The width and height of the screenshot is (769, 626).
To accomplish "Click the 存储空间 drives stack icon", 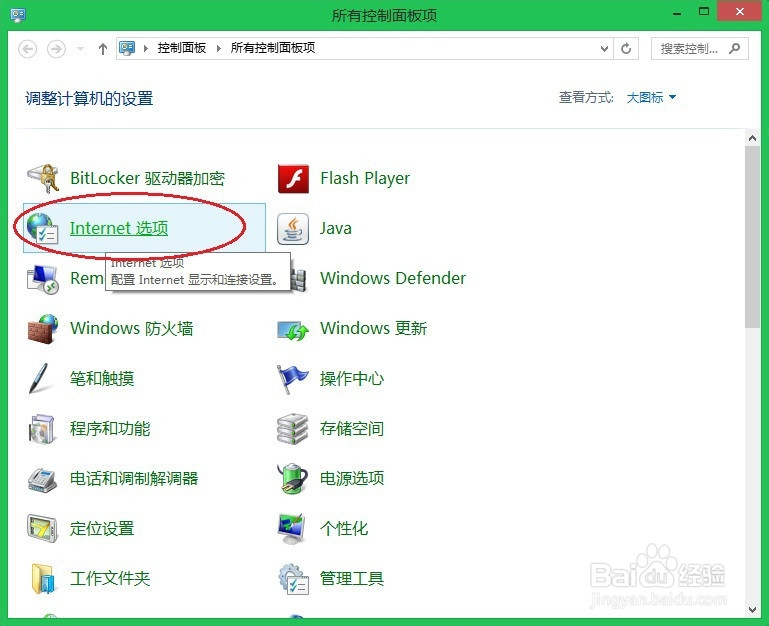I will (x=293, y=429).
